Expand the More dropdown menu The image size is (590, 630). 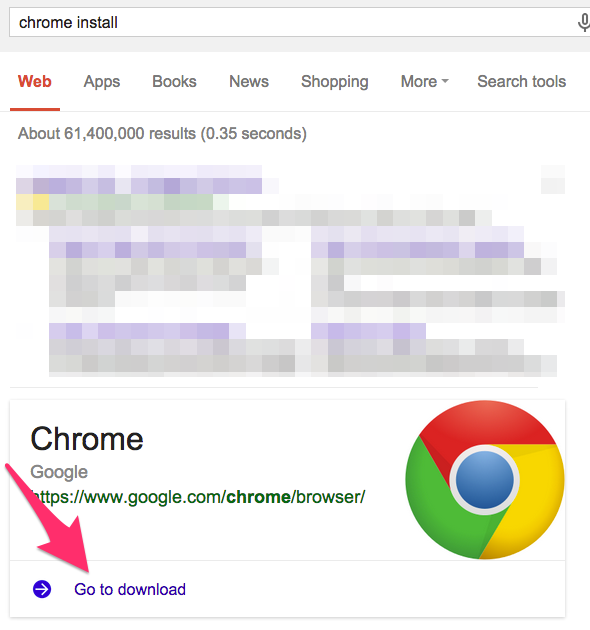(424, 82)
